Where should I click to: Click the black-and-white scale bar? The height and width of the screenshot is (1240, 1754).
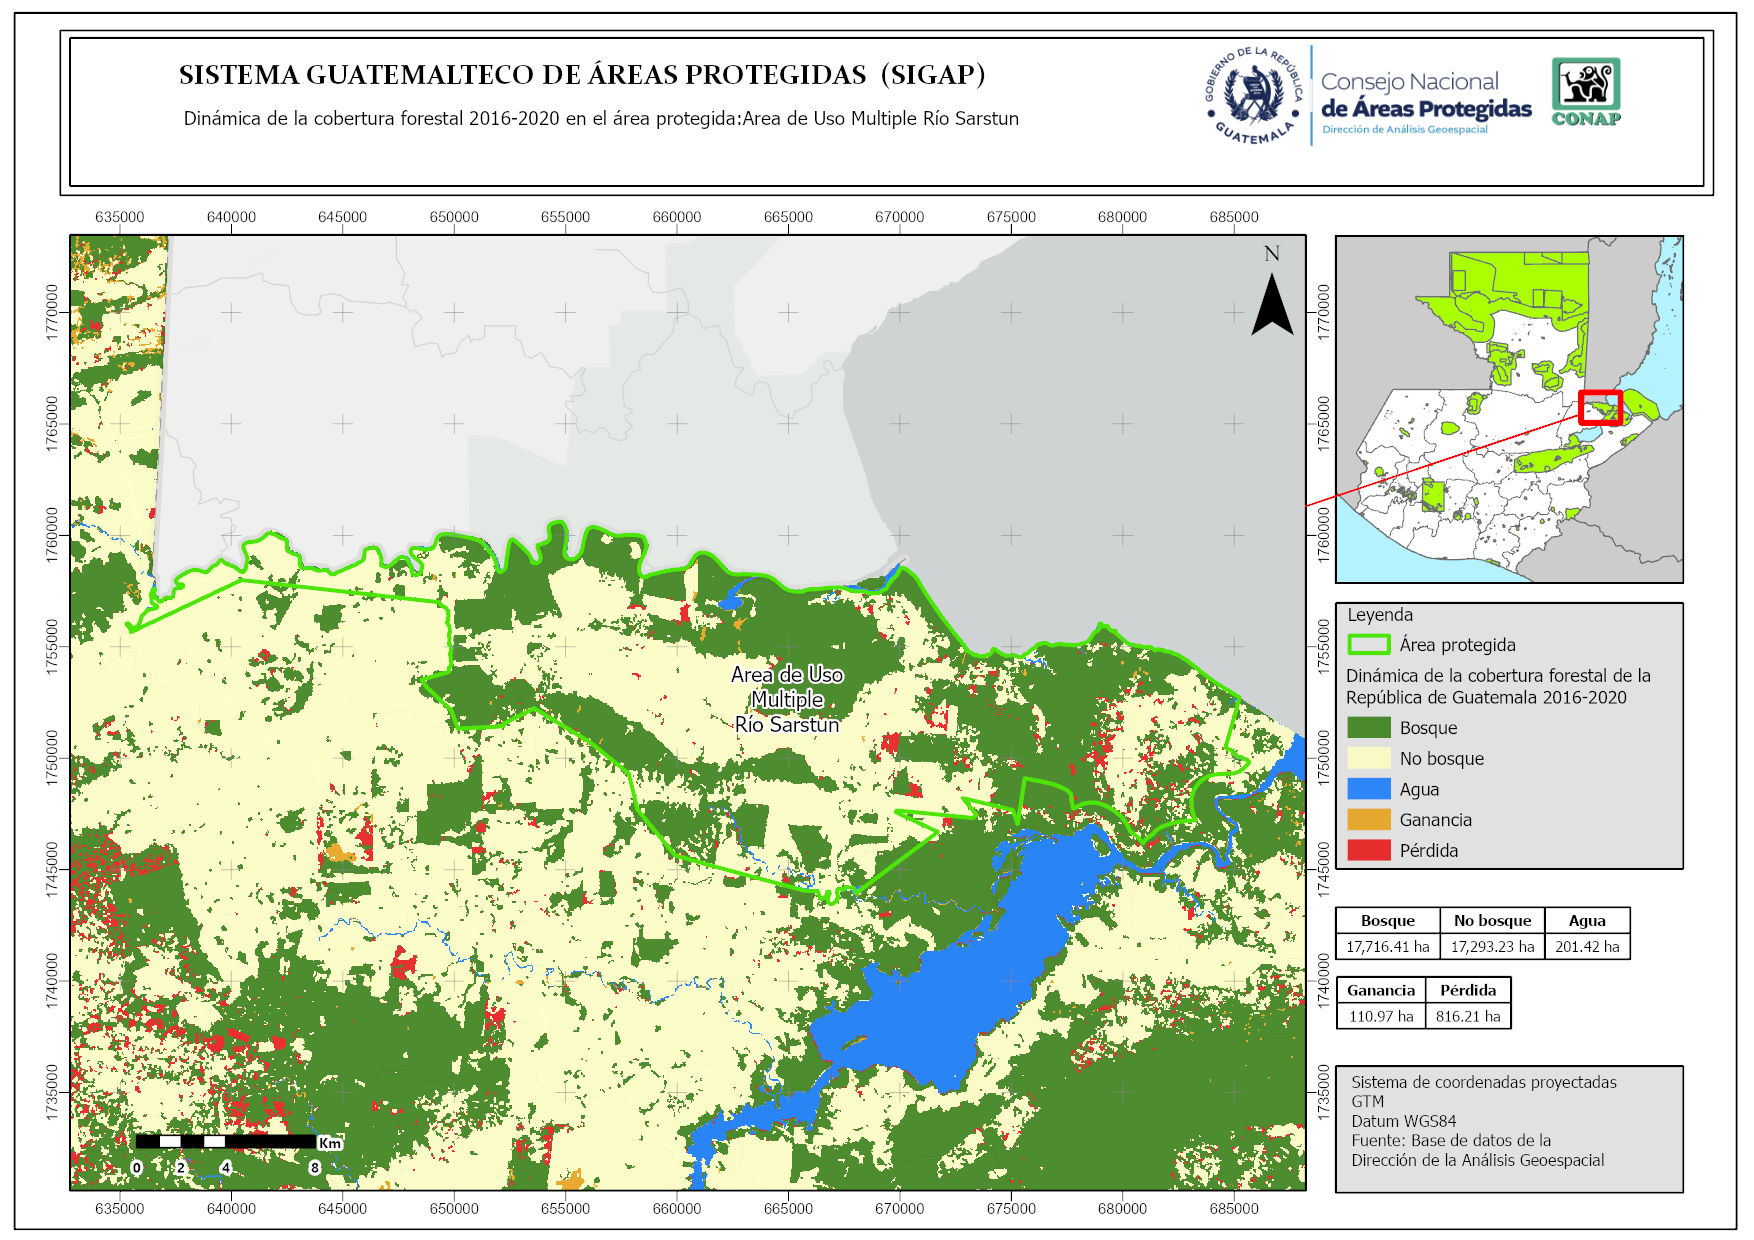[x=226, y=1141]
